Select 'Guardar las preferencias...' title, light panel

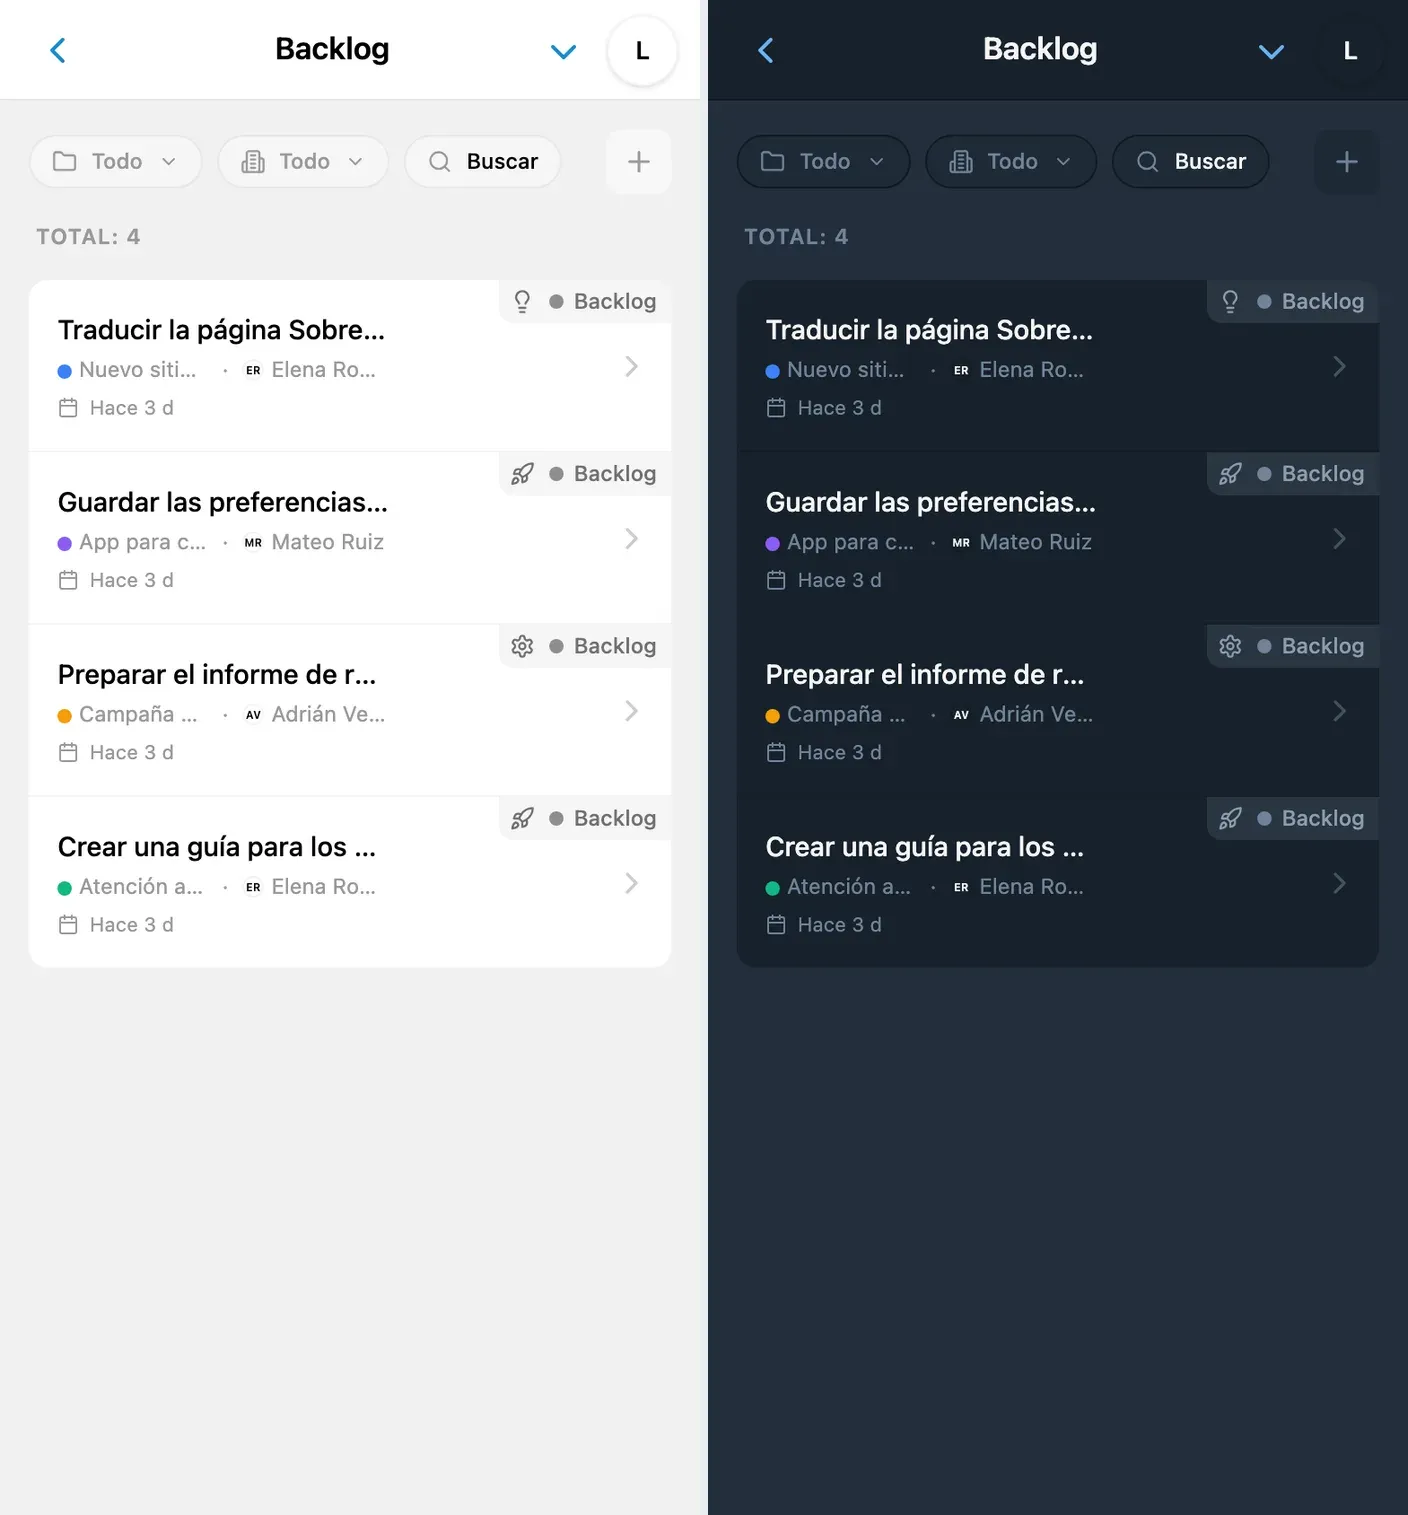222,502
